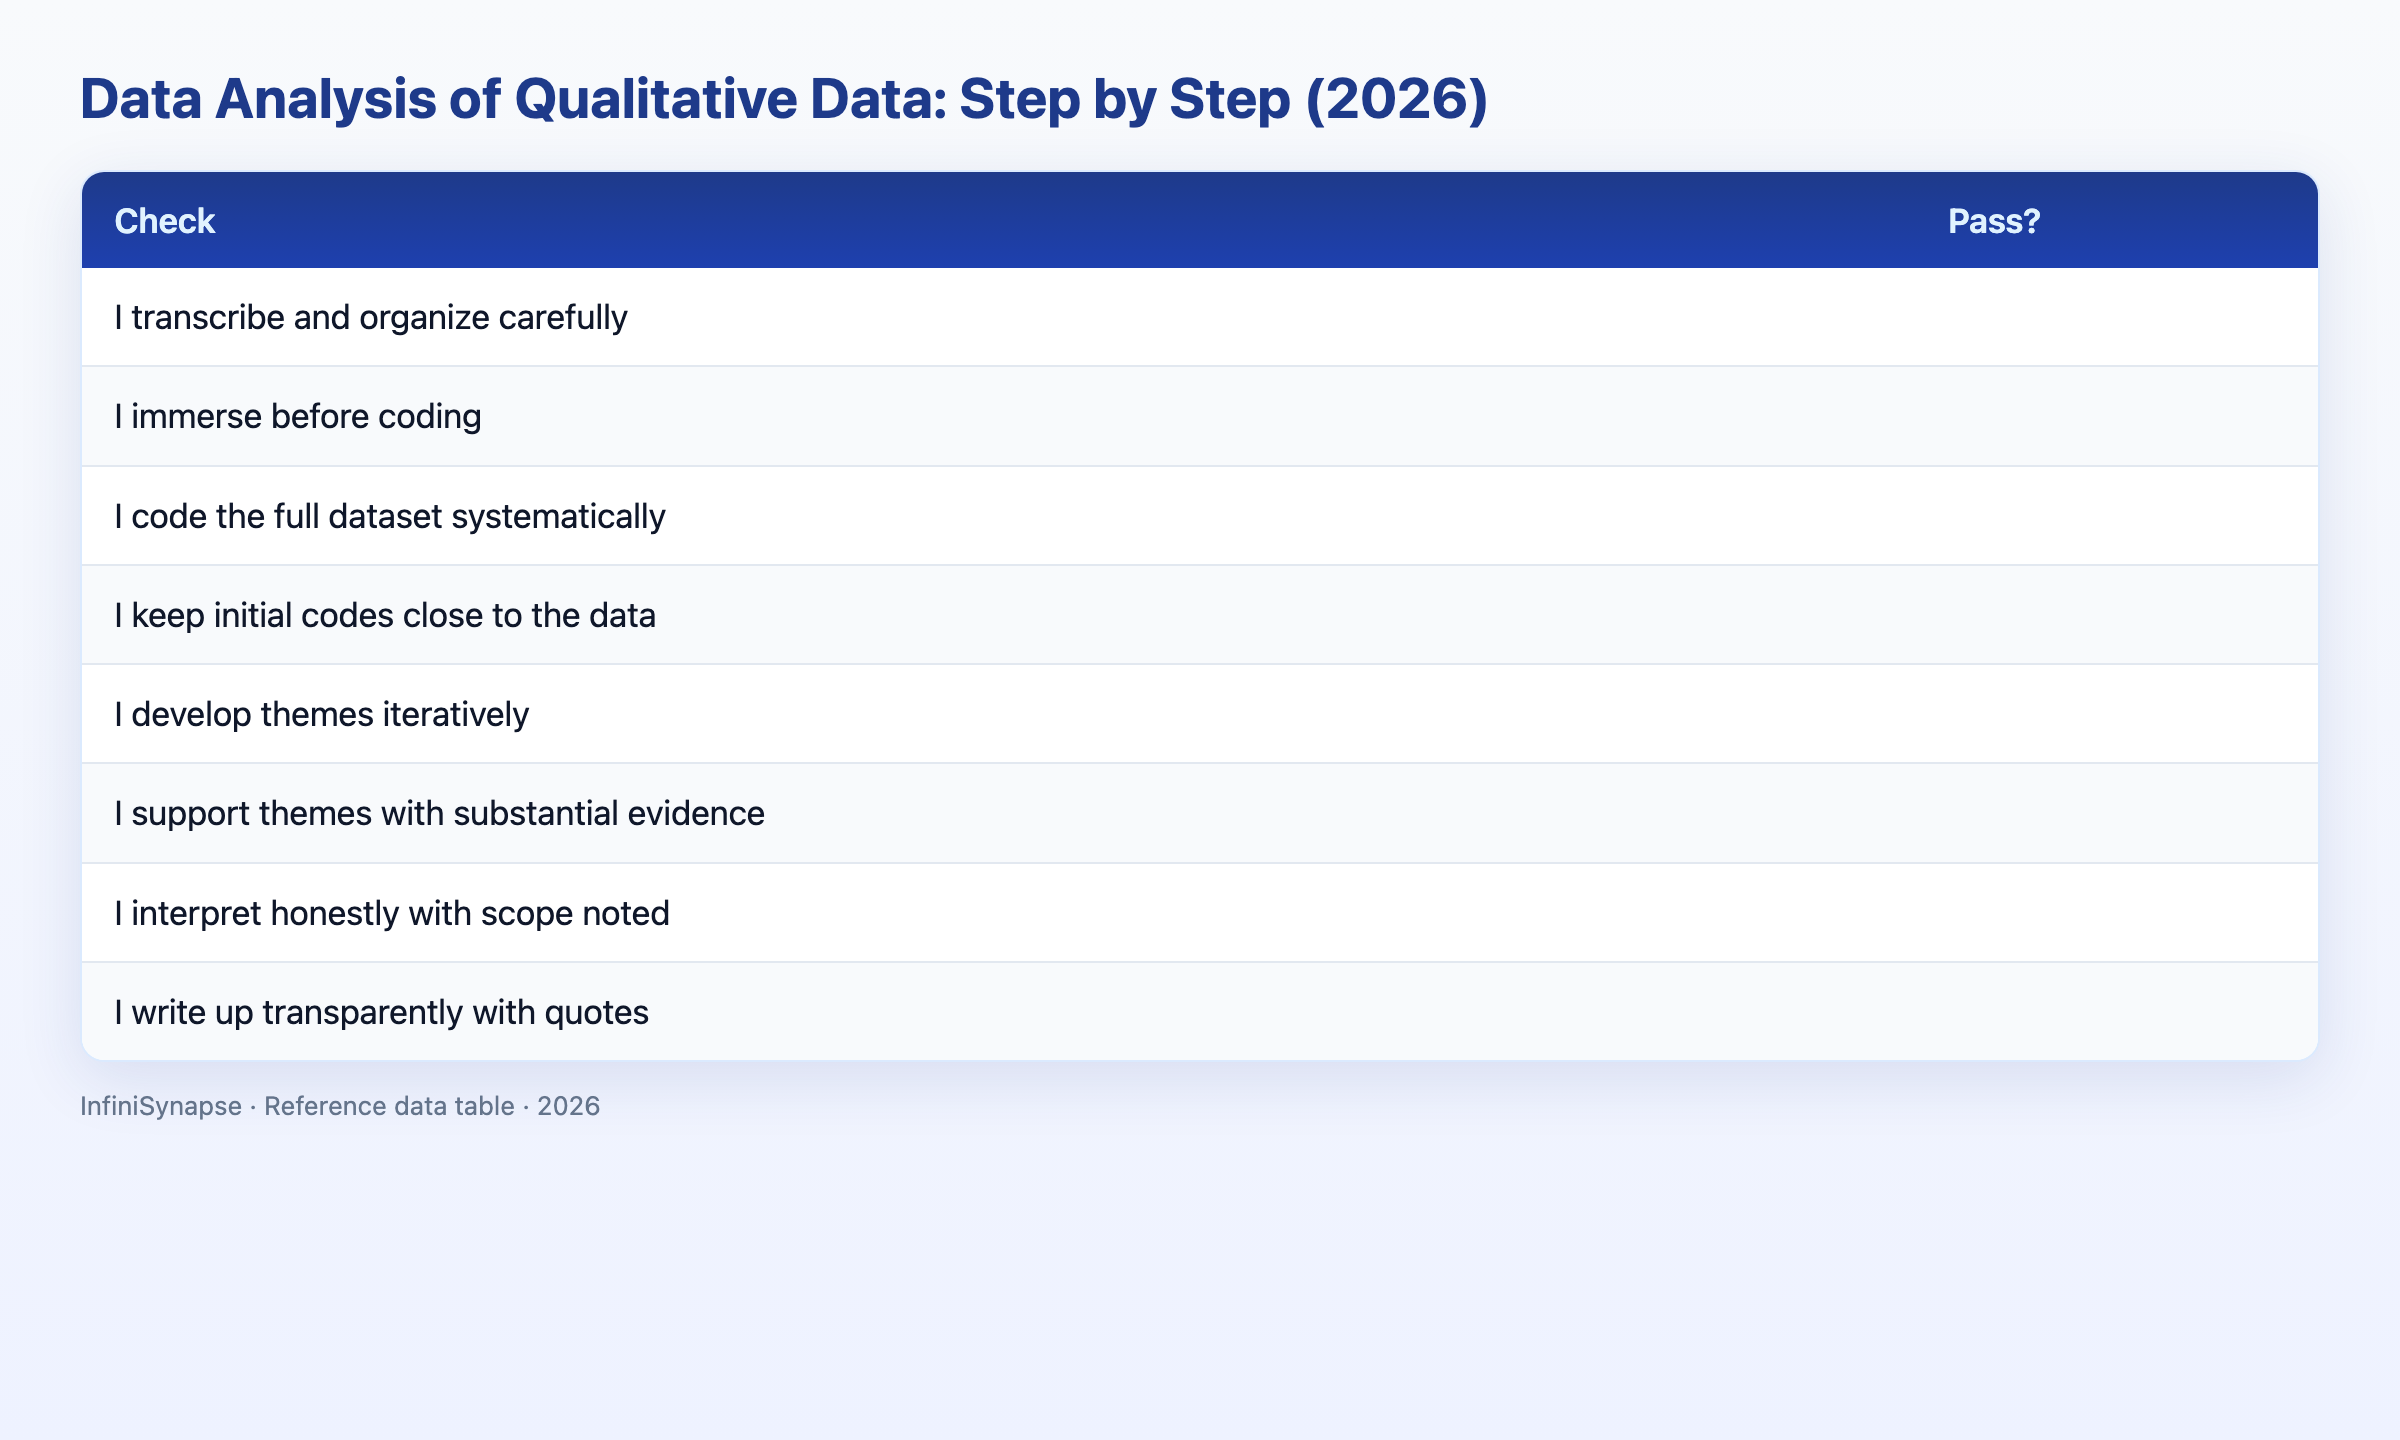Click the footer 'InfiniSynapse · Reference data table · 2026'
The height and width of the screenshot is (1440, 2400).
pyautogui.click(x=340, y=1106)
